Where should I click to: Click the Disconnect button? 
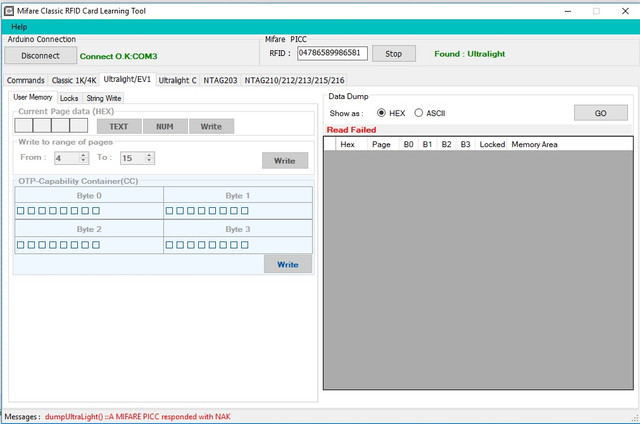click(40, 55)
